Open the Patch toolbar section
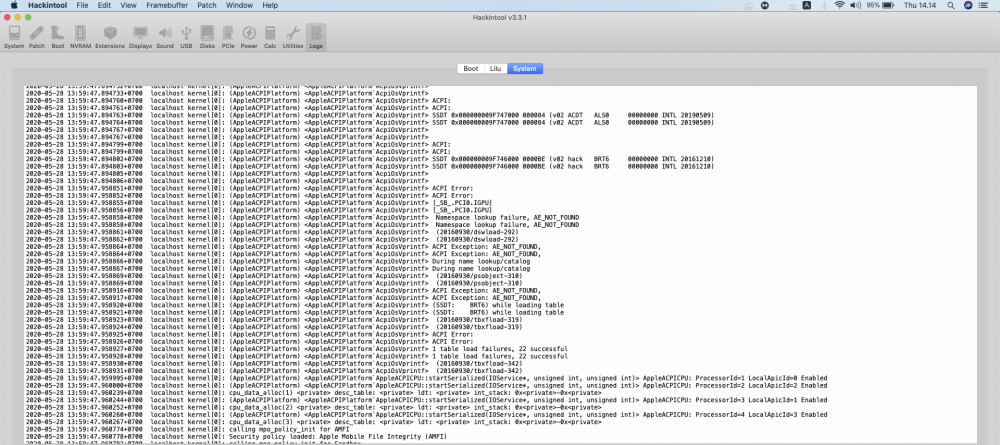This screenshot has height=445, width=1000. click(x=37, y=37)
